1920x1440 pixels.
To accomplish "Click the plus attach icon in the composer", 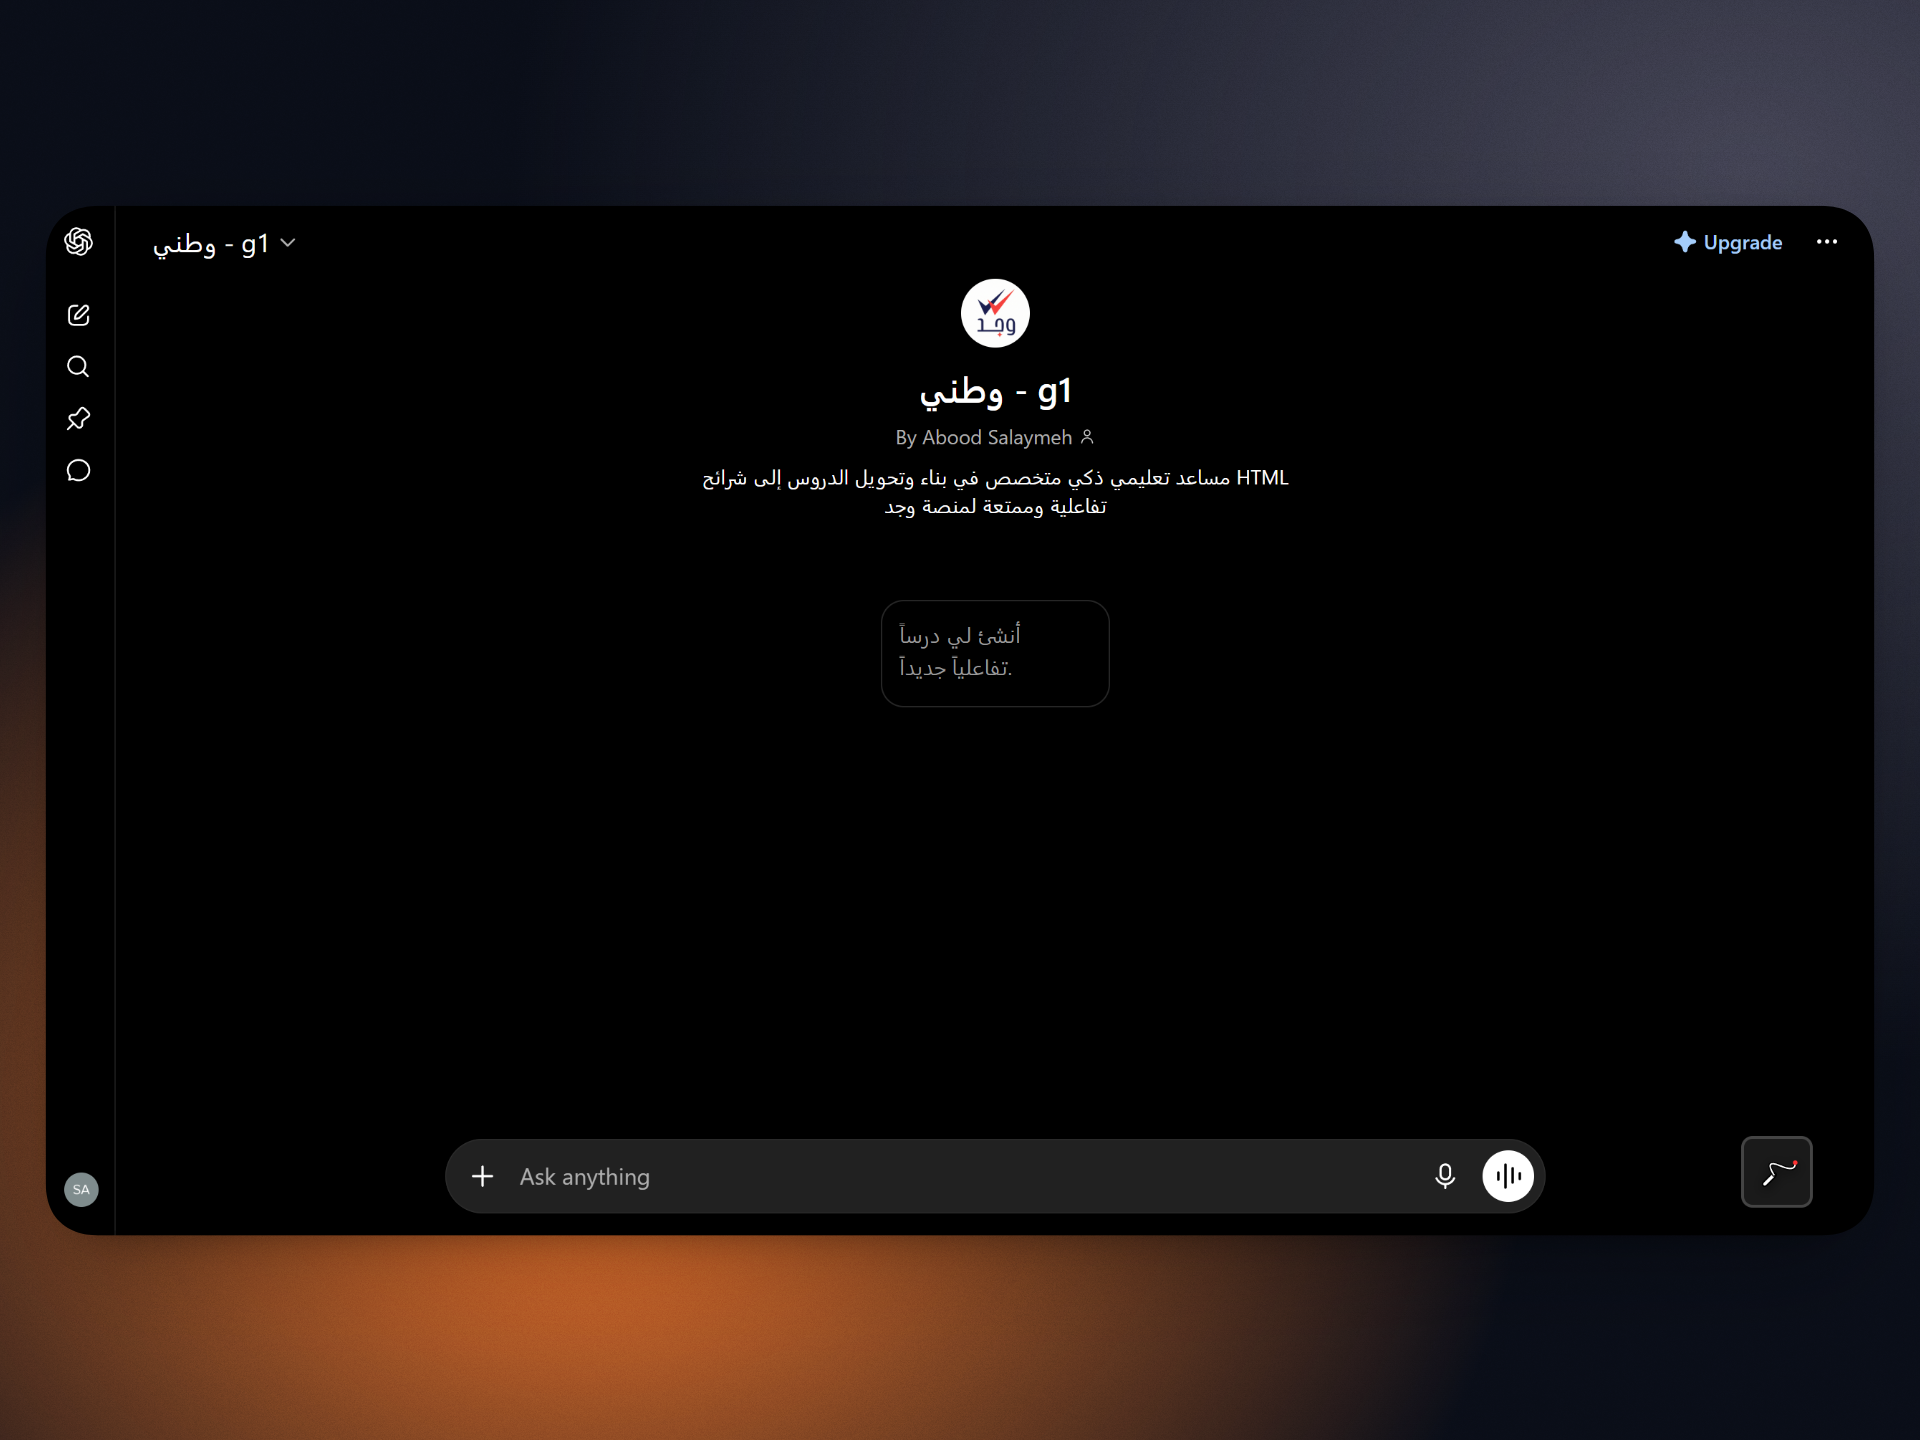I will click(x=483, y=1176).
